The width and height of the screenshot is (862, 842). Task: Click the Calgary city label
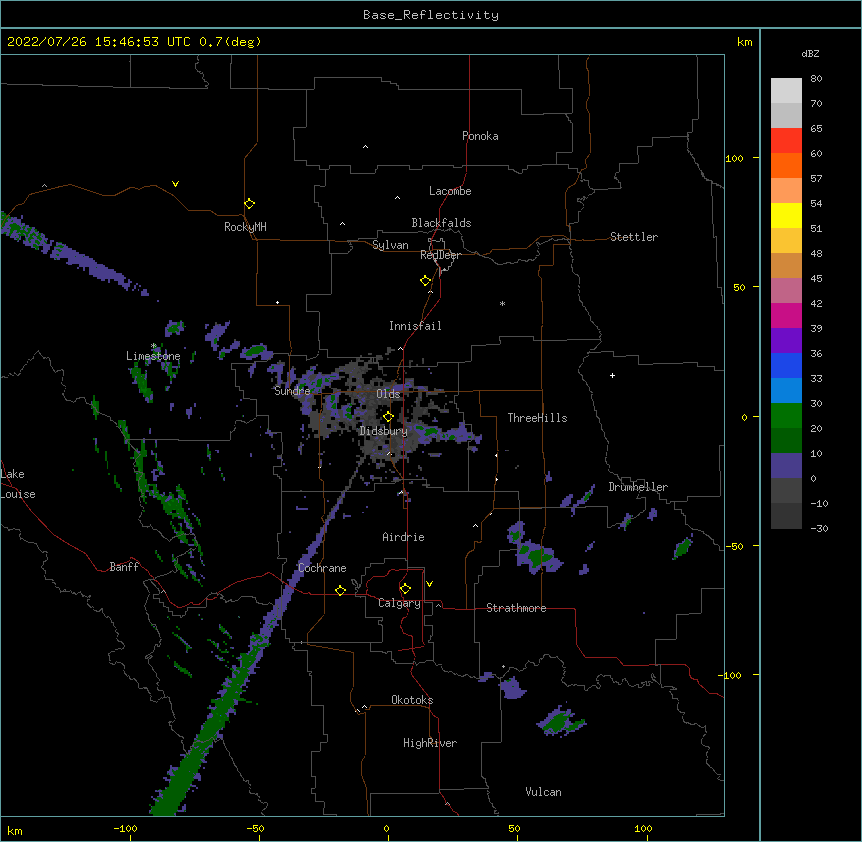click(x=399, y=603)
